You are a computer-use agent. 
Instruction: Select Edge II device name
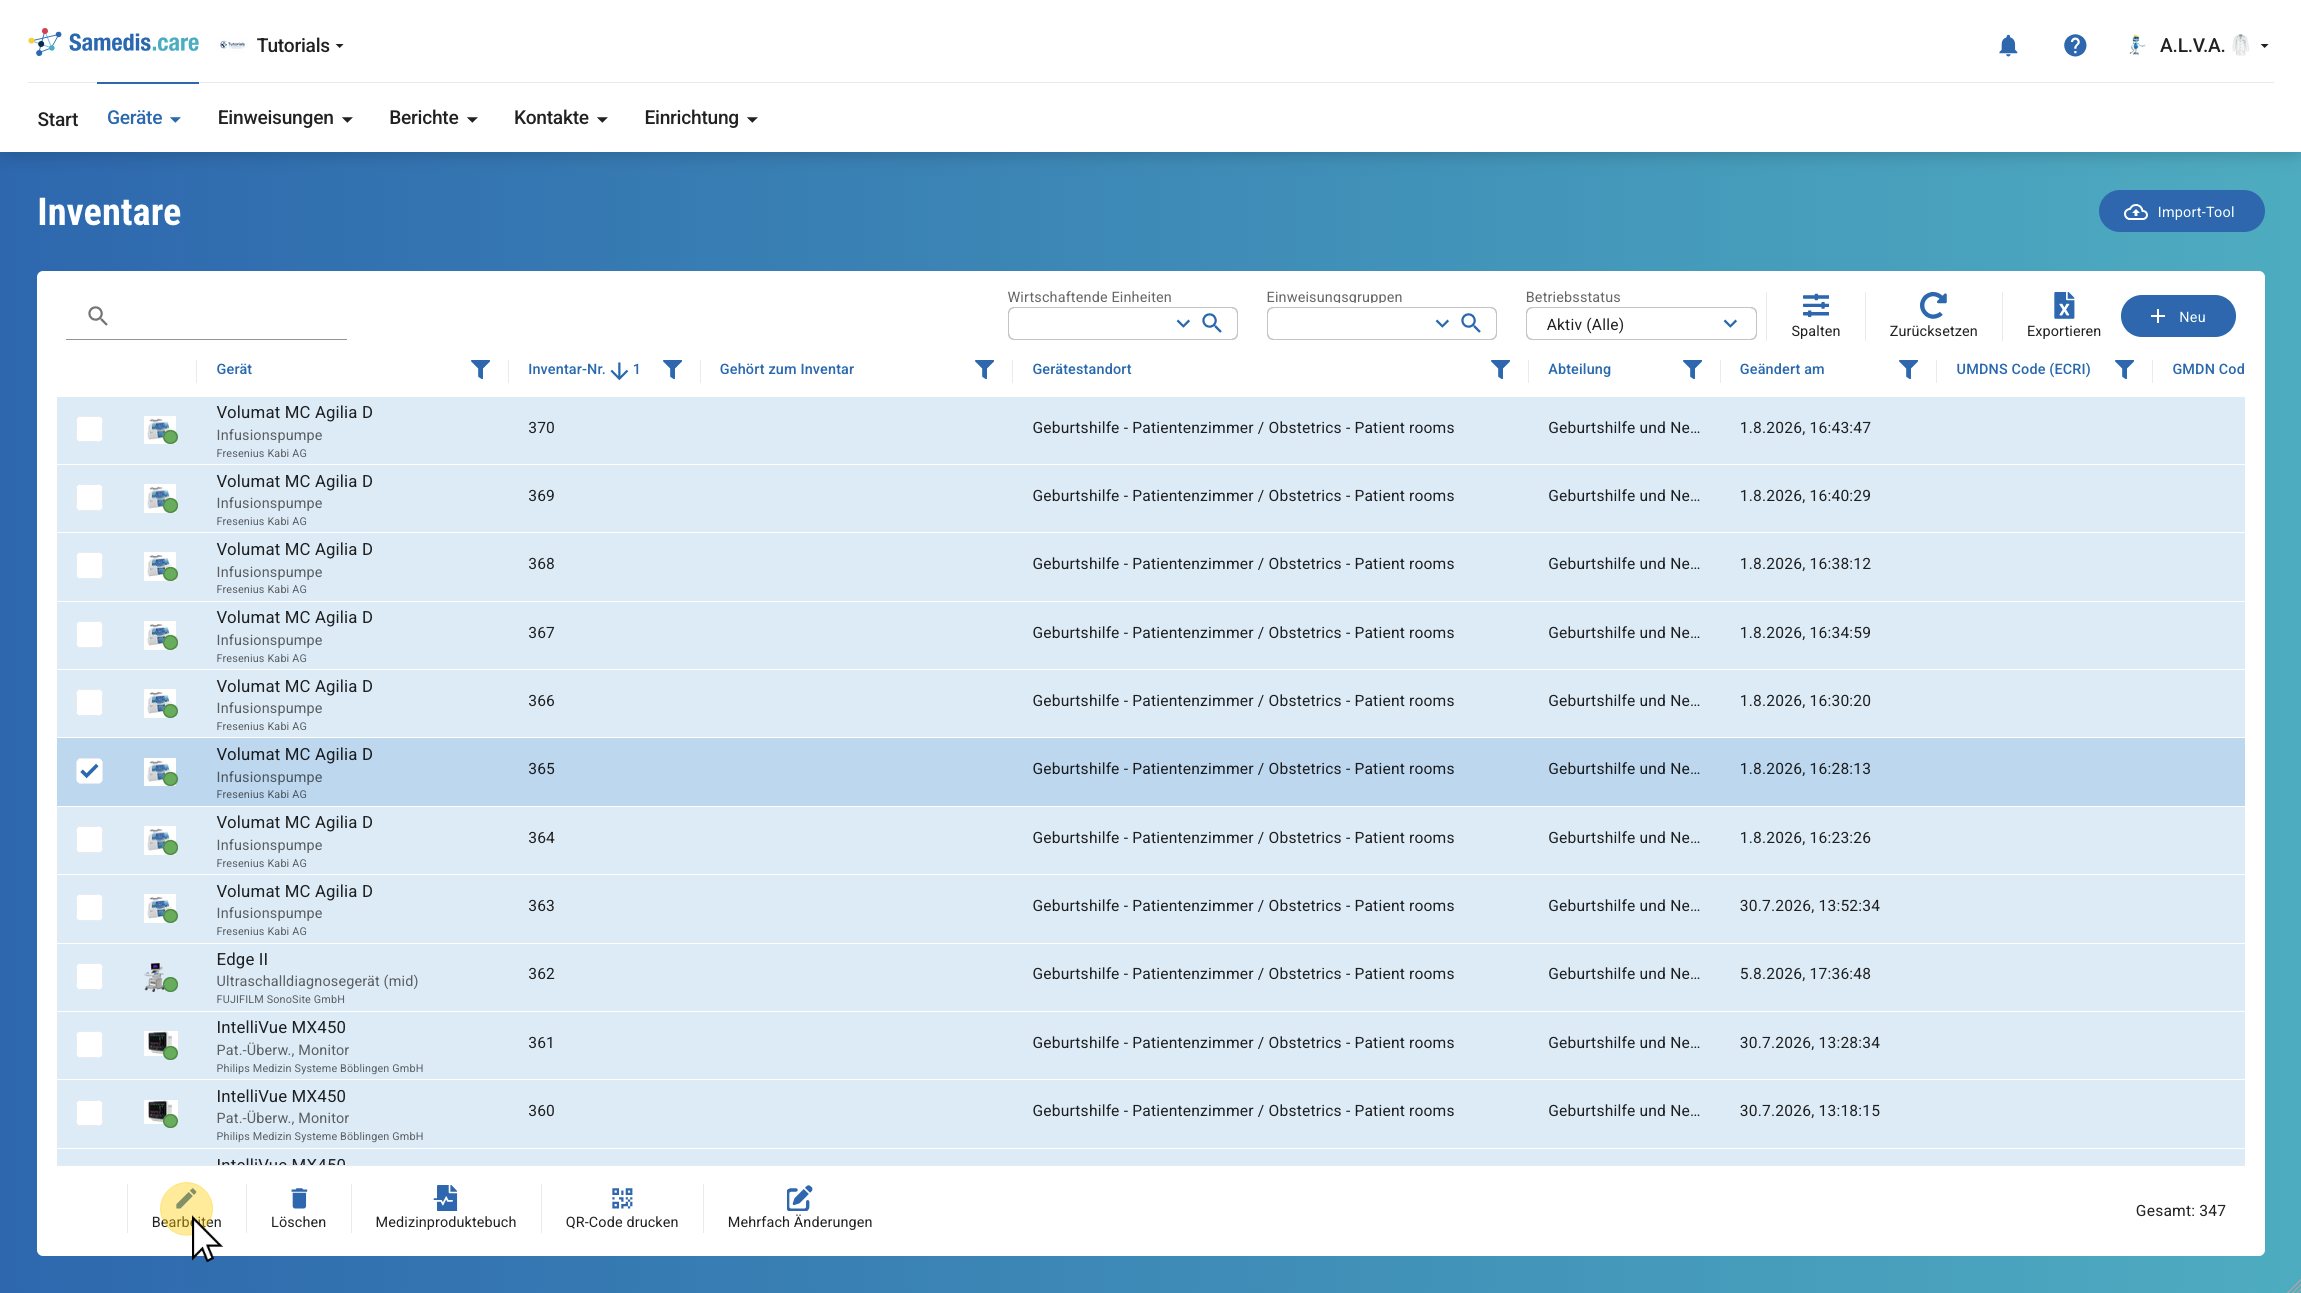pos(242,960)
